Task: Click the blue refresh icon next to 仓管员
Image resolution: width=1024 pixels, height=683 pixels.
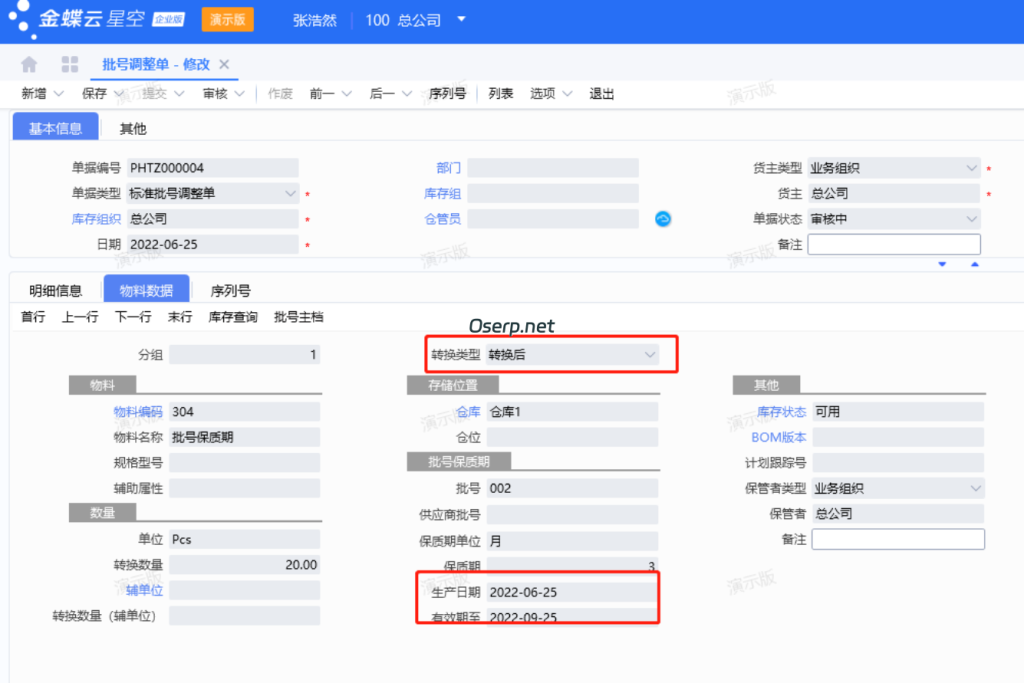Action: click(662, 218)
